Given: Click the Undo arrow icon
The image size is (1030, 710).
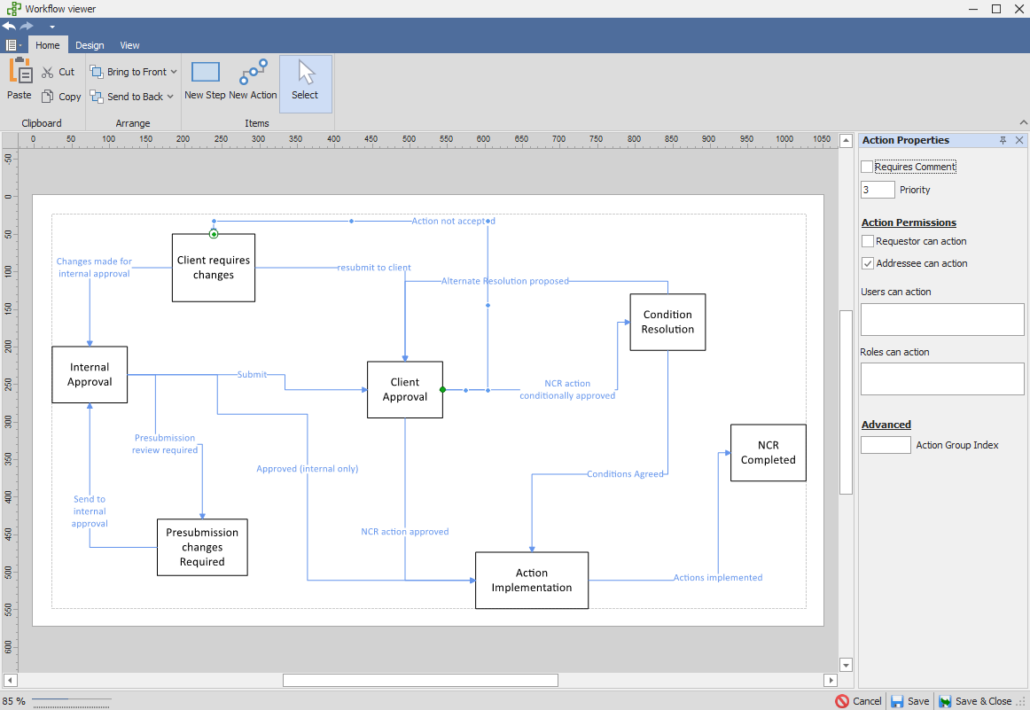Looking at the screenshot, I should tap(8, 26).
